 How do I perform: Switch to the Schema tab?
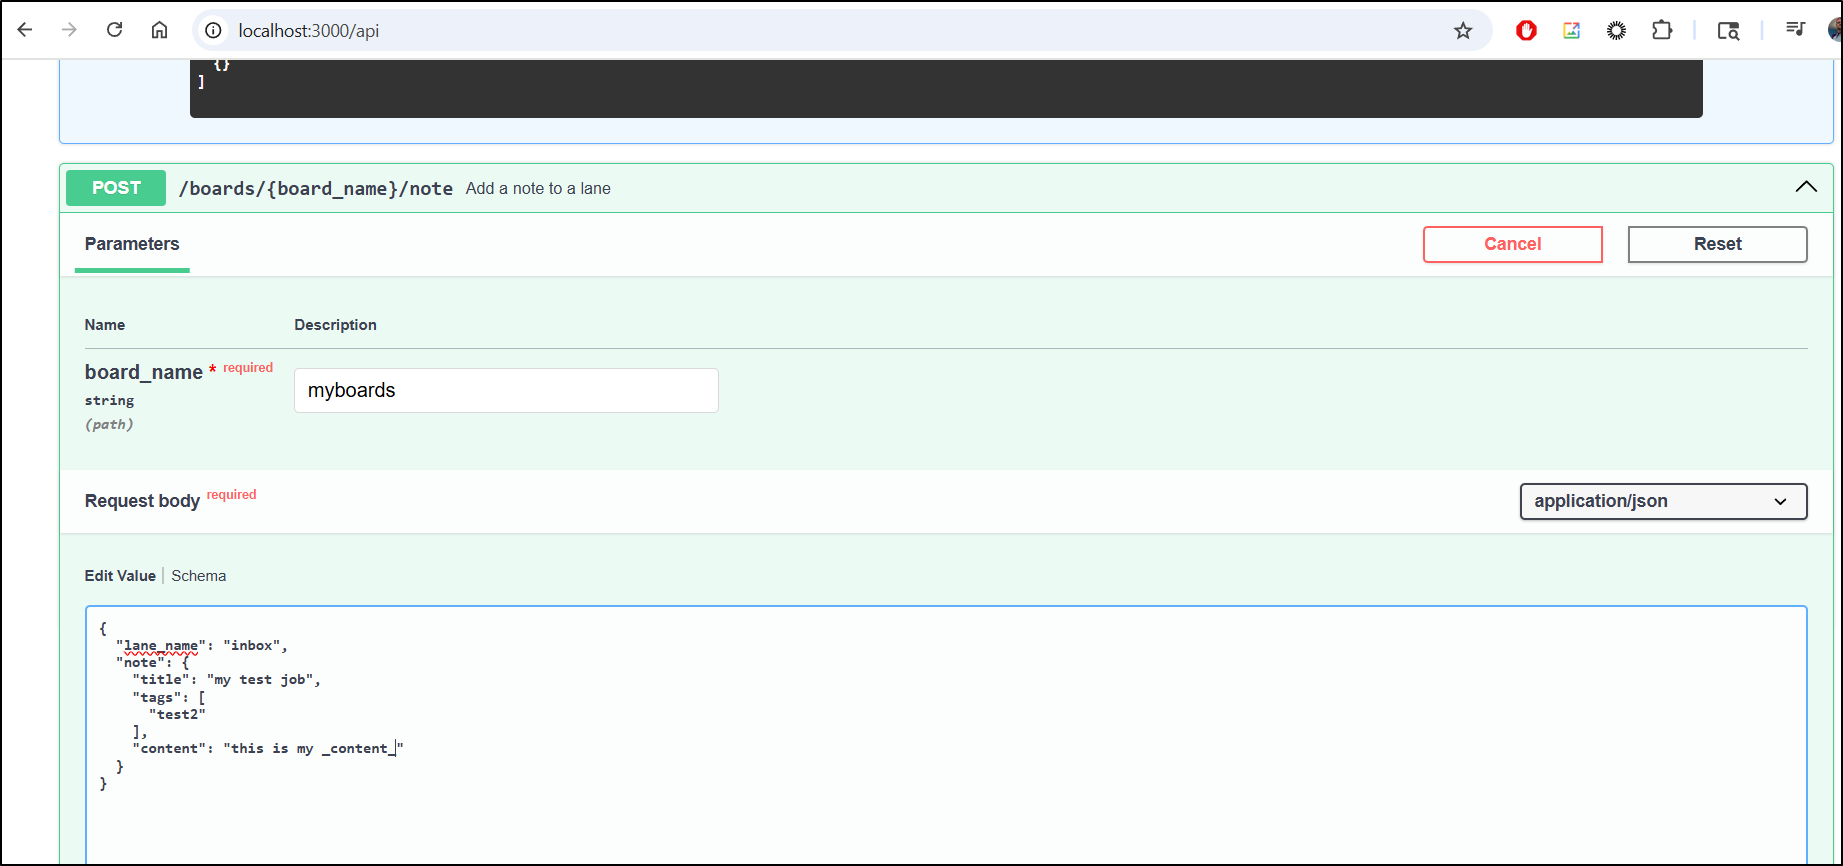point(198,576)
